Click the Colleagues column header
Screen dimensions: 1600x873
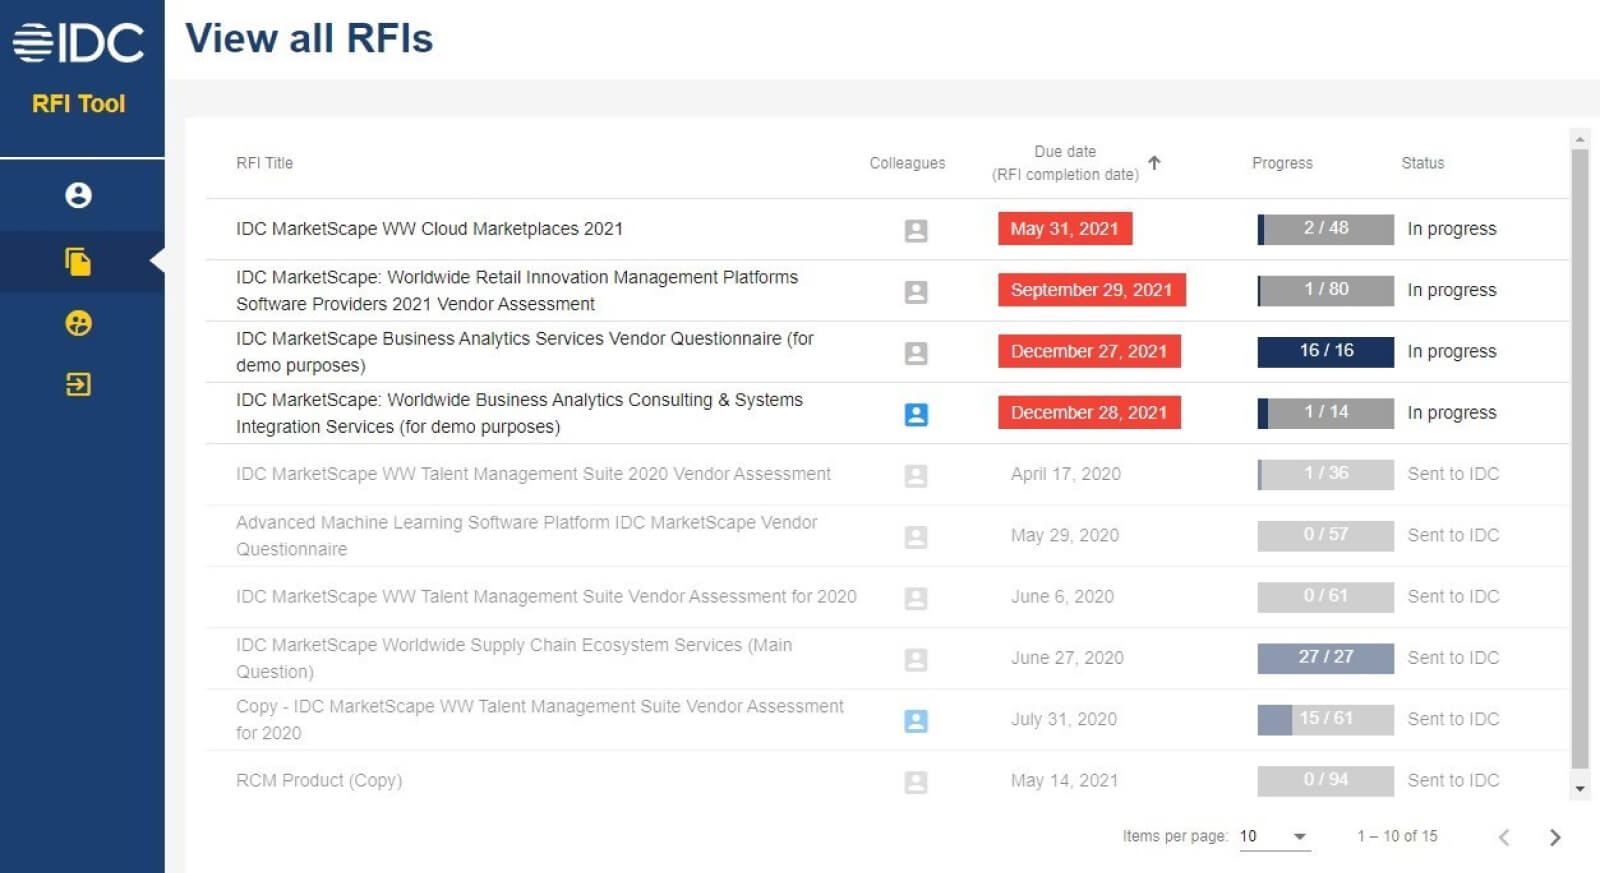click(x=907, y=163)
